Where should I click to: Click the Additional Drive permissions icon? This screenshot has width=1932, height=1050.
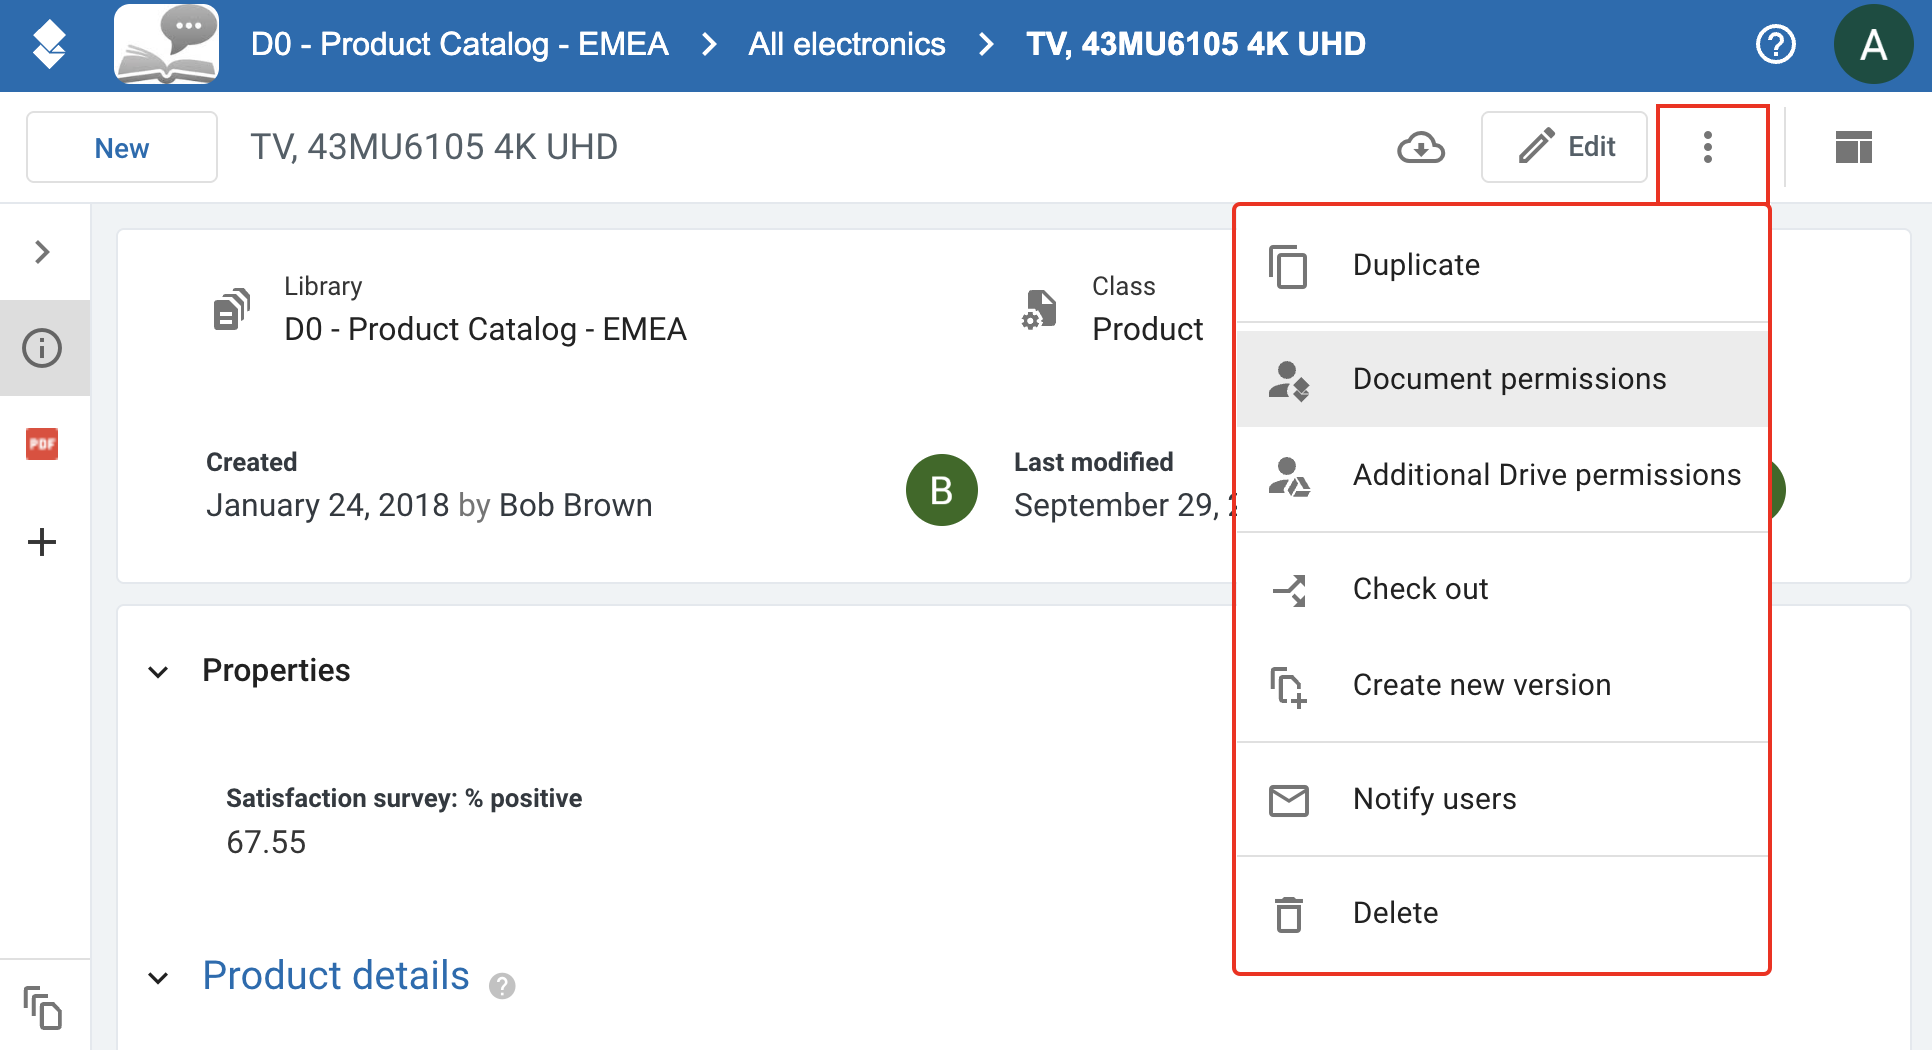tap(1288, 477)
